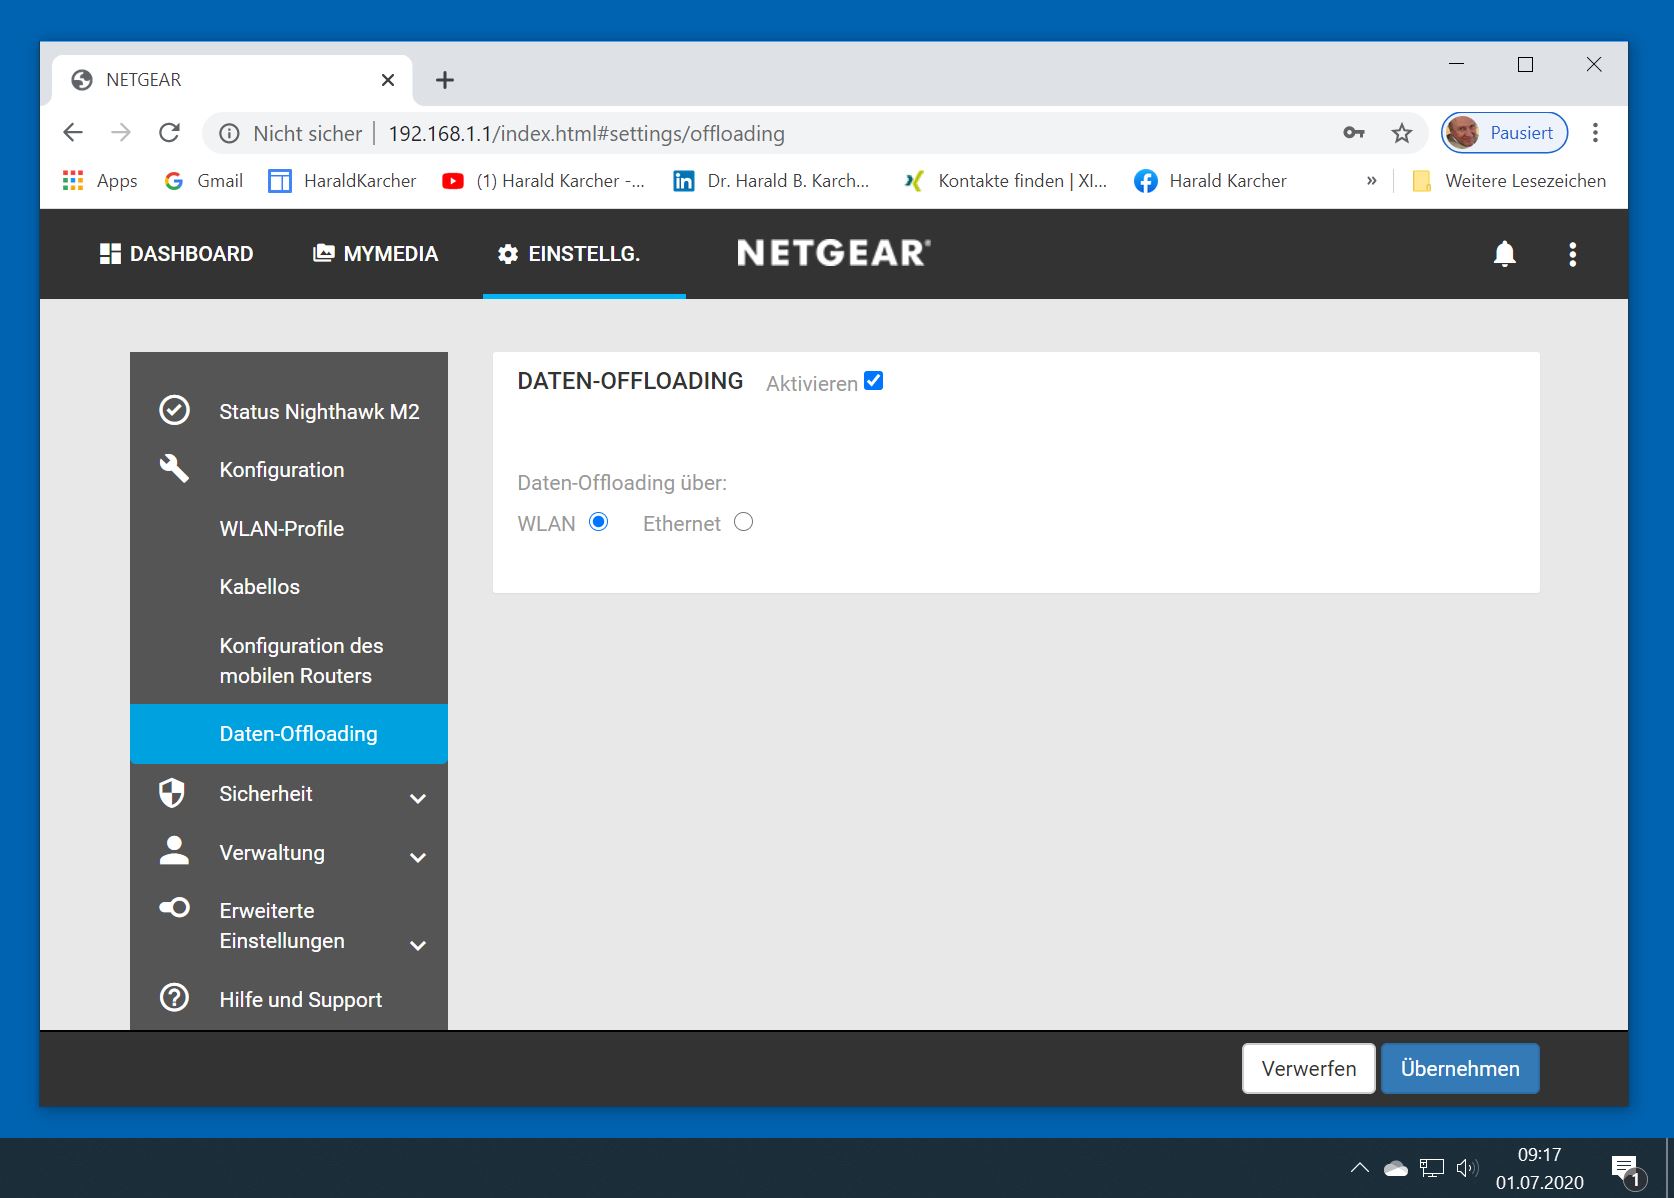Click the Verwerfen button
Viewport: 1674px width, 1198px height.
point(1308,1068)
